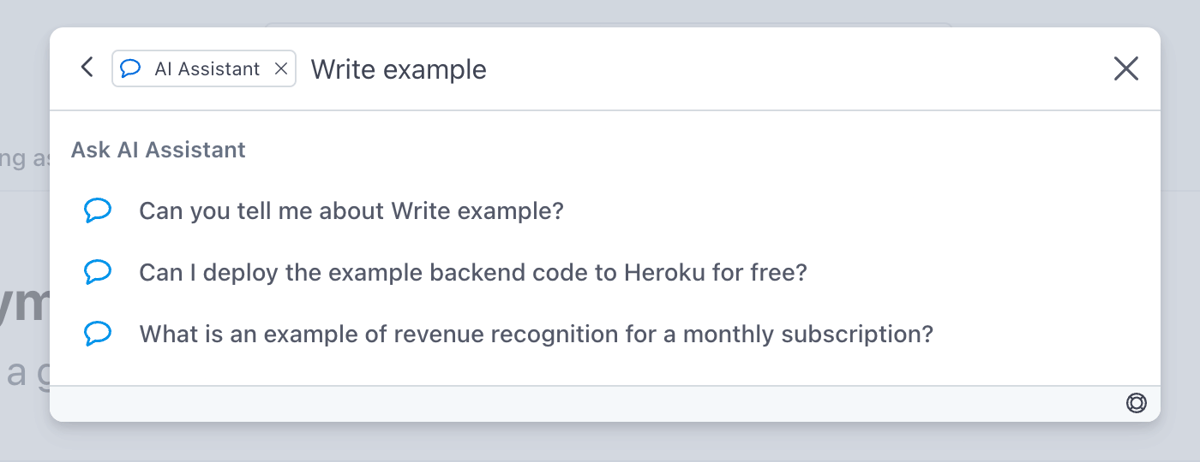Screen dimensions: 1200x462
Task: Click chat icon beside revenue recognition question
Action: [x=97, y=333]
